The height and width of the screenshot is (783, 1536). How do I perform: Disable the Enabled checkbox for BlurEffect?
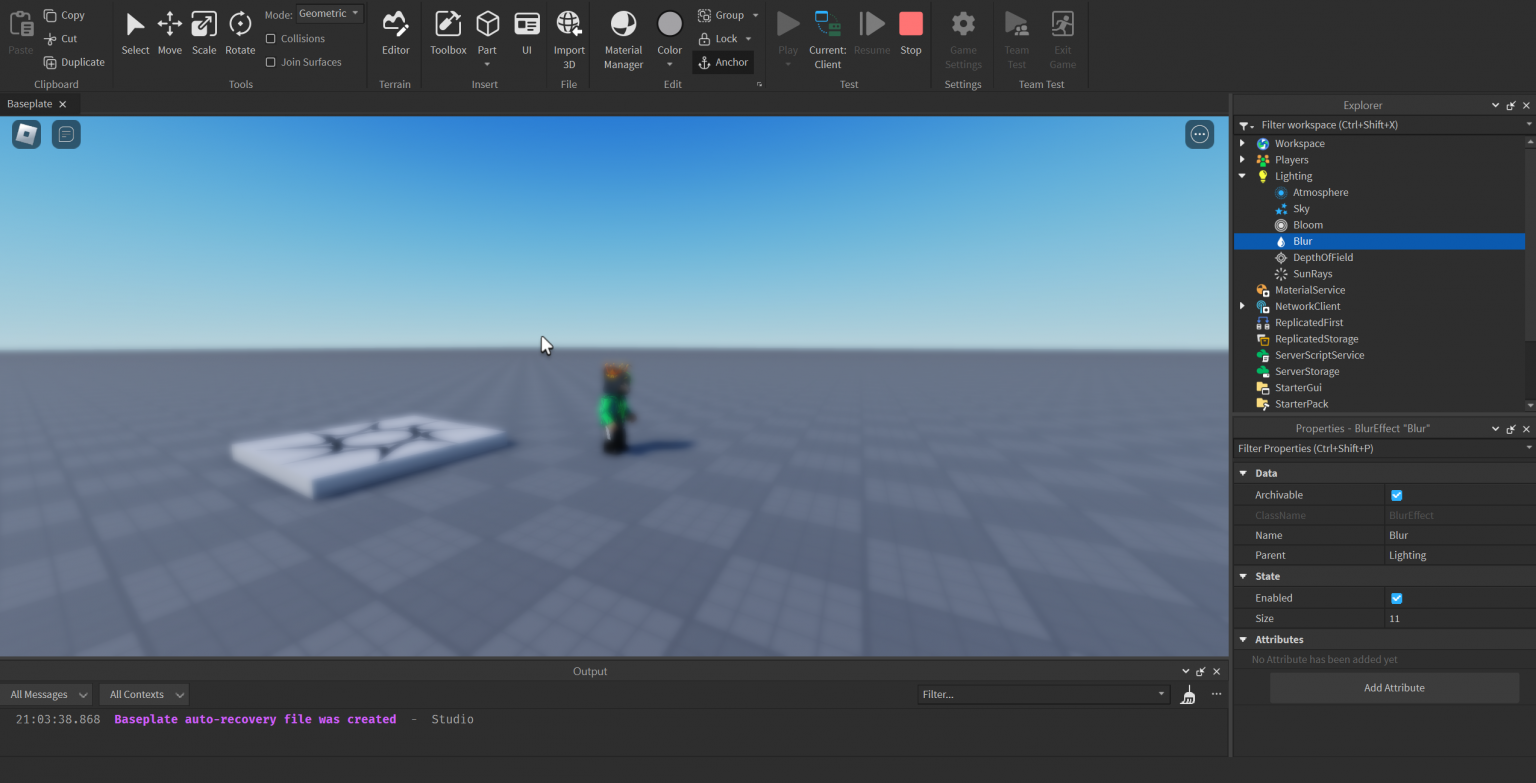coord(1396,597)
